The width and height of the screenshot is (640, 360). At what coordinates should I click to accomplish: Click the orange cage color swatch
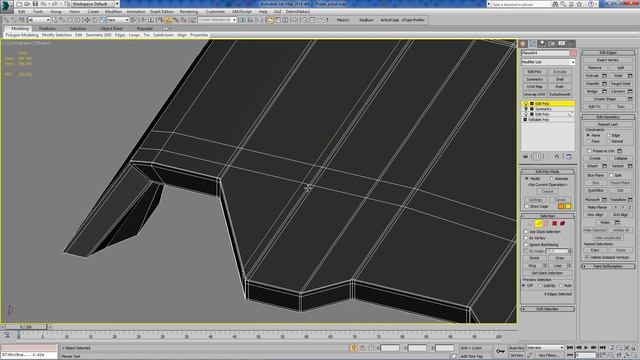(x=561, y=207)
